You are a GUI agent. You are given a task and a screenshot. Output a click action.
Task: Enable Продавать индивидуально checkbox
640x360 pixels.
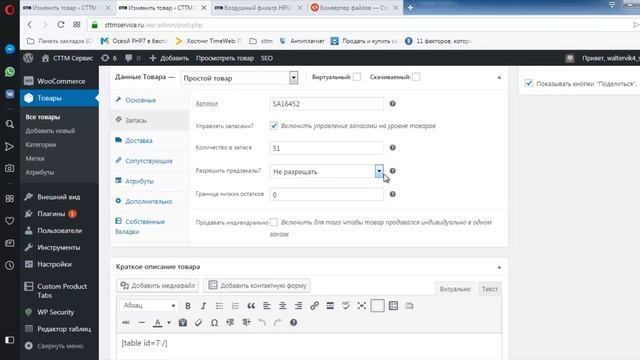click(274, 222)
